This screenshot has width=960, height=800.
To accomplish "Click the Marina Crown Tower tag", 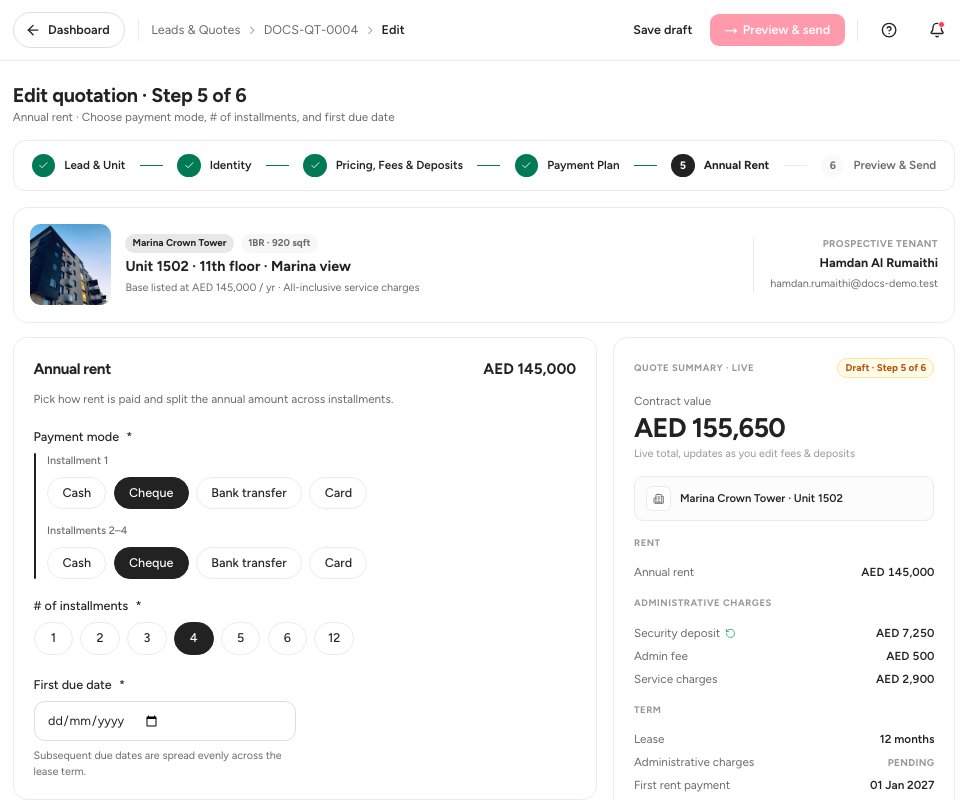I will pyautogui.click(x=179, y=243).
